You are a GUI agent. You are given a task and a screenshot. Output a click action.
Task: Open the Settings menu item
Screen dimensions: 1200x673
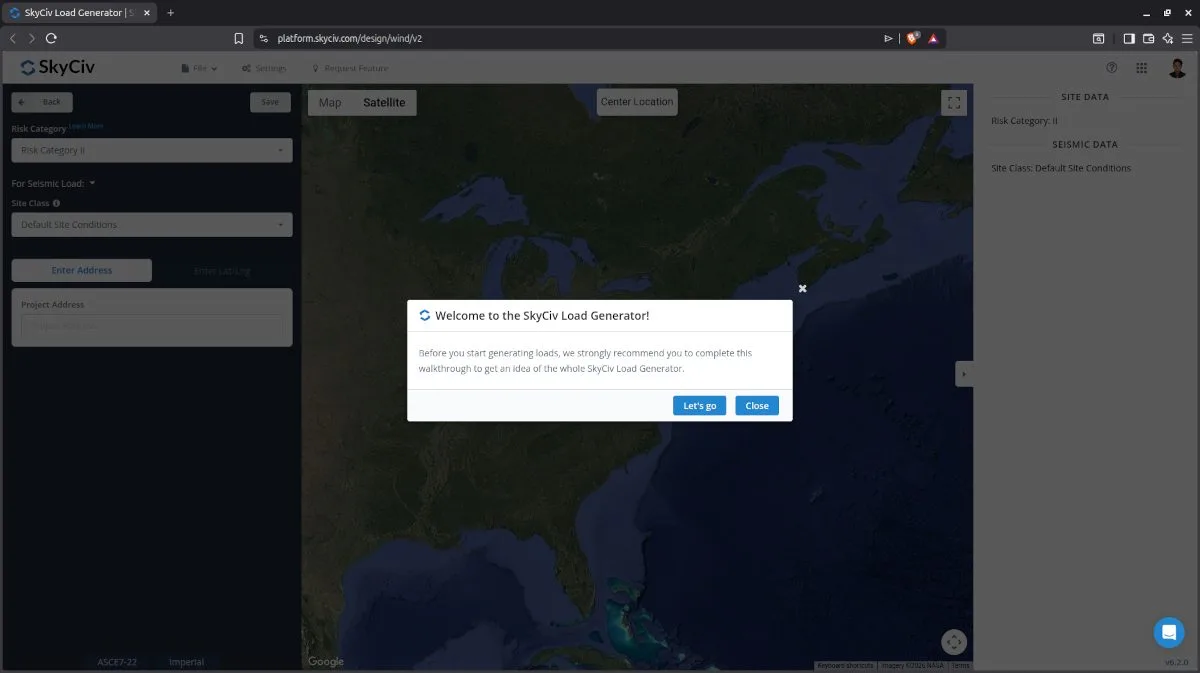[264, 68]
